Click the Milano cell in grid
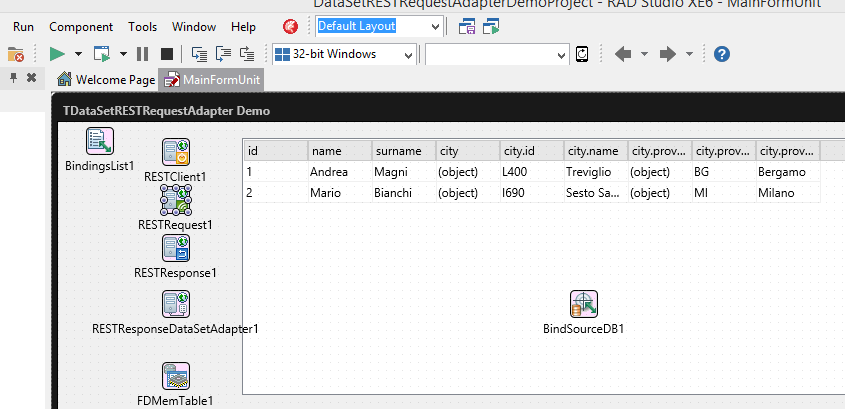This screenshot has height=409, width=845. click(x=788, y=193)
